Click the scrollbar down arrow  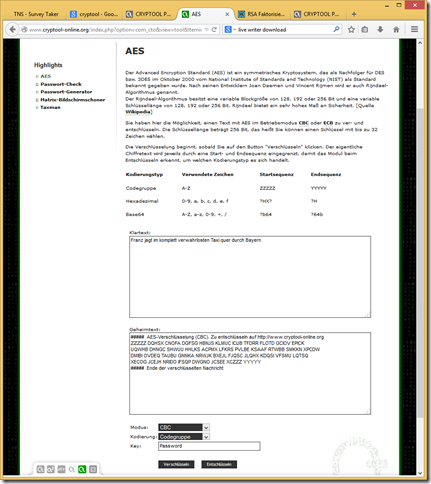pos(420,473)
